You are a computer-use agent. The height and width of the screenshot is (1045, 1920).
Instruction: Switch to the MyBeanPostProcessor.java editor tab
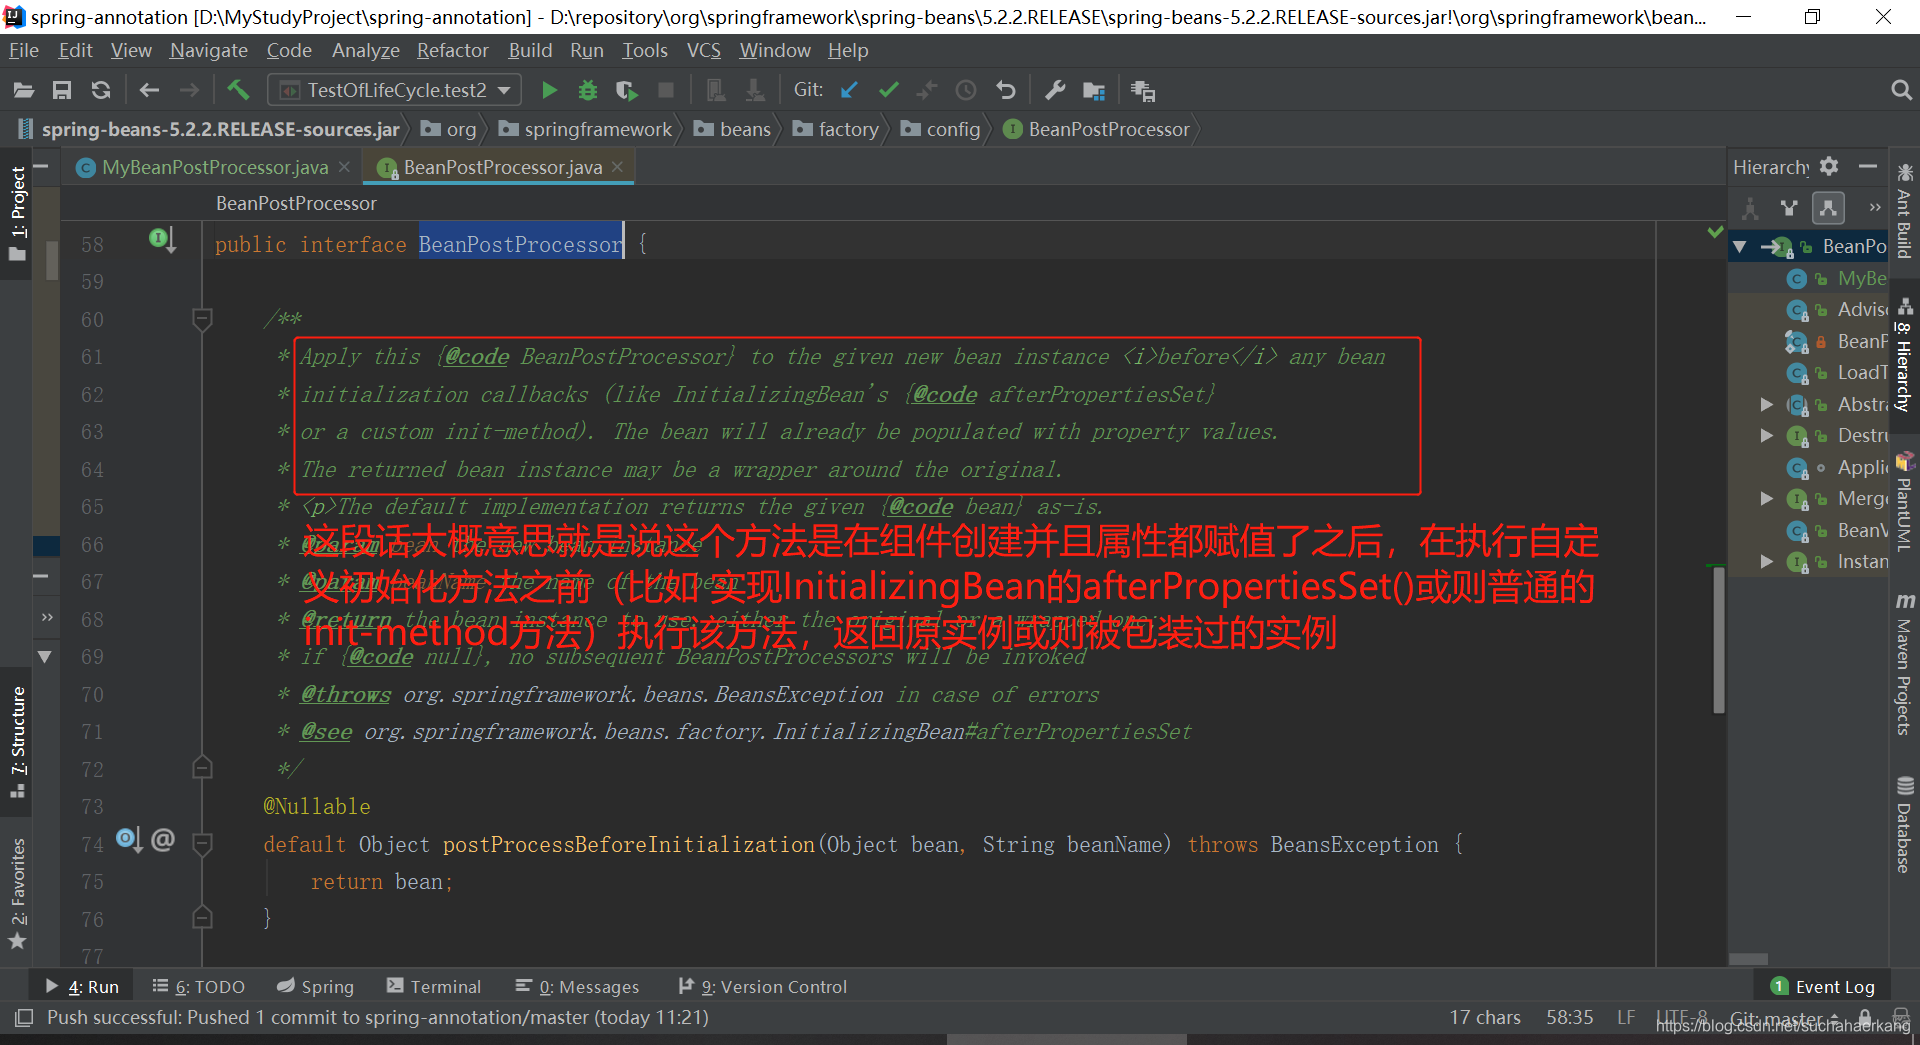[214, 167]
